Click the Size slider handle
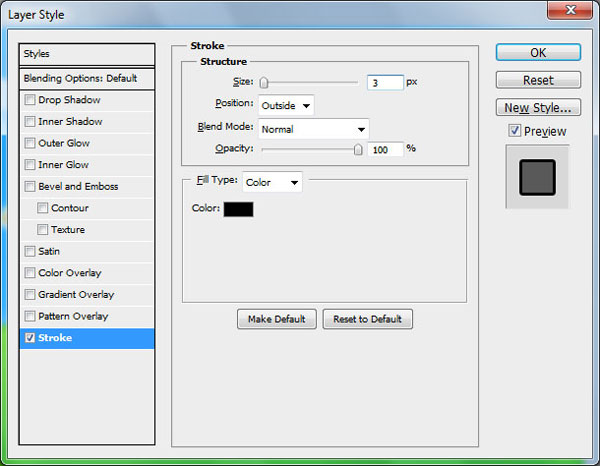 (x=264, y=83)
